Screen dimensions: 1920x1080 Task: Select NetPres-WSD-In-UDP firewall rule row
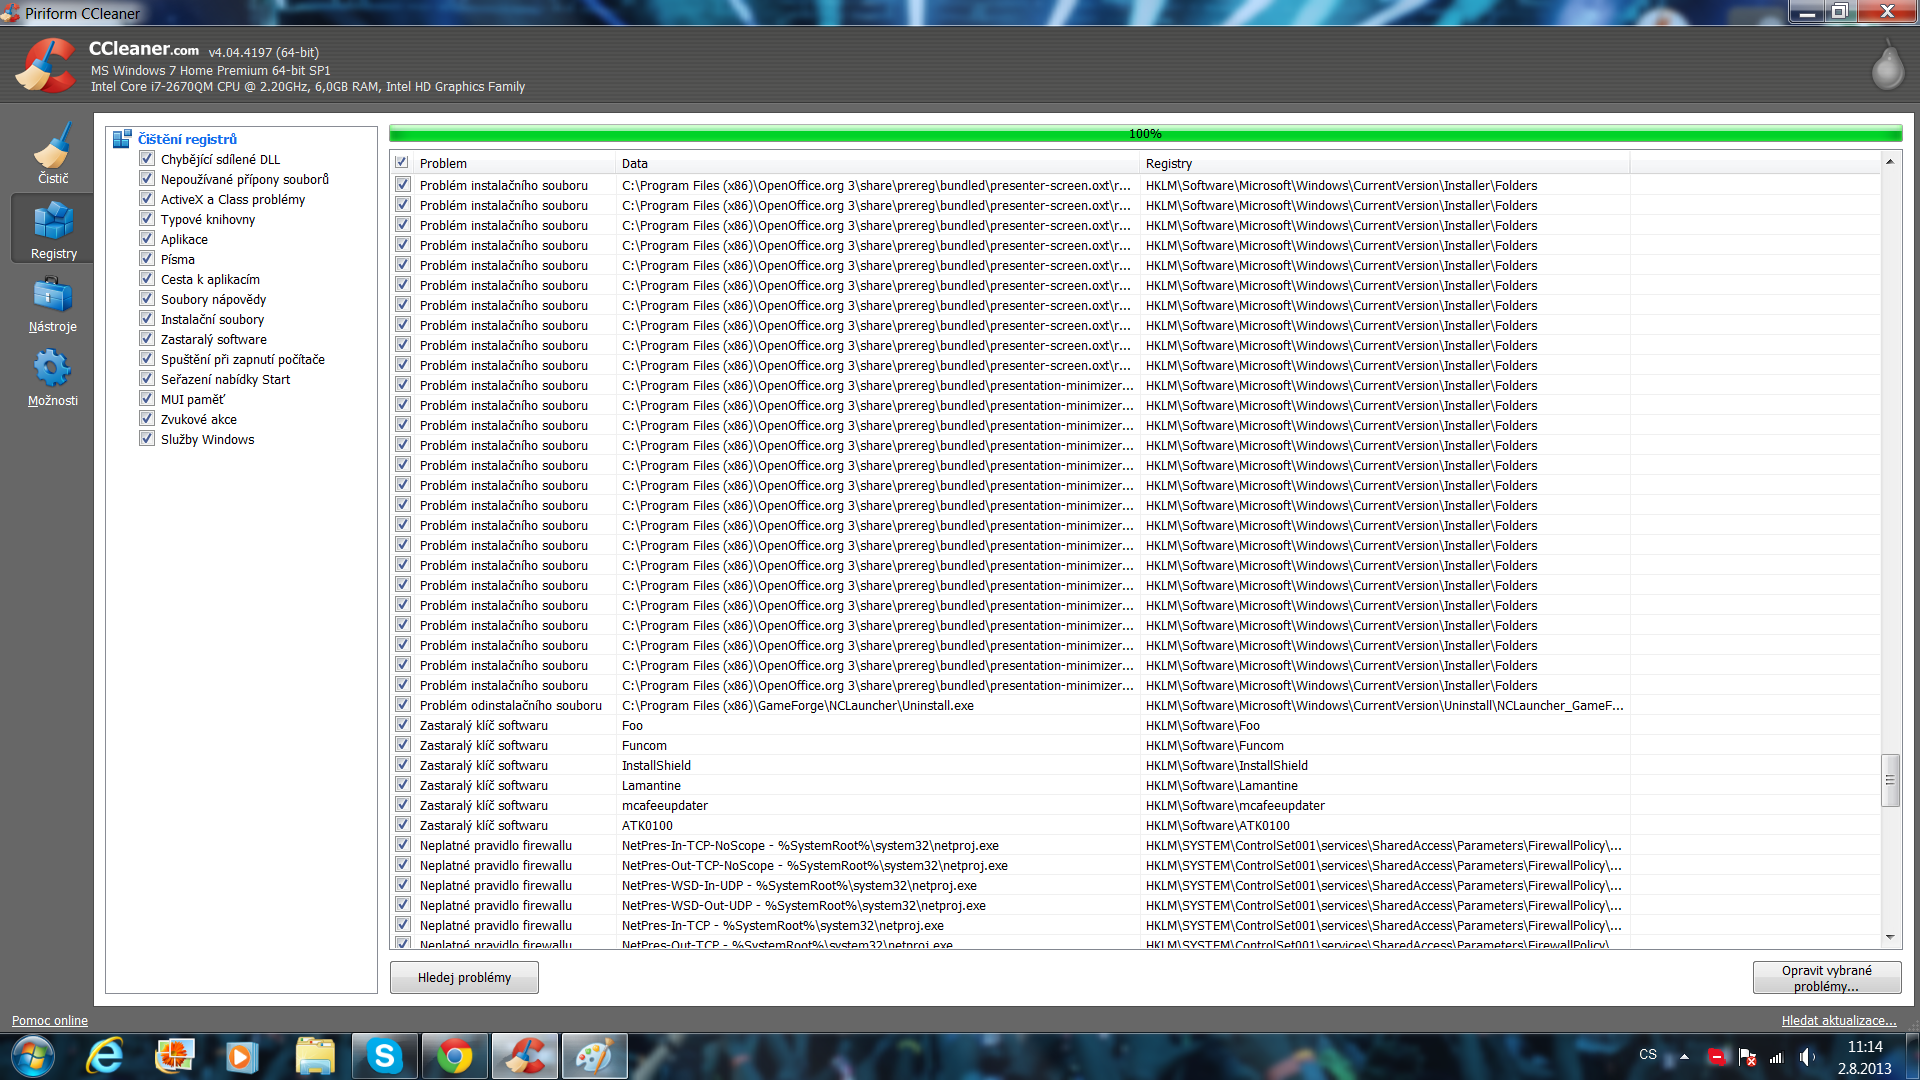(x=1012, y=885)
